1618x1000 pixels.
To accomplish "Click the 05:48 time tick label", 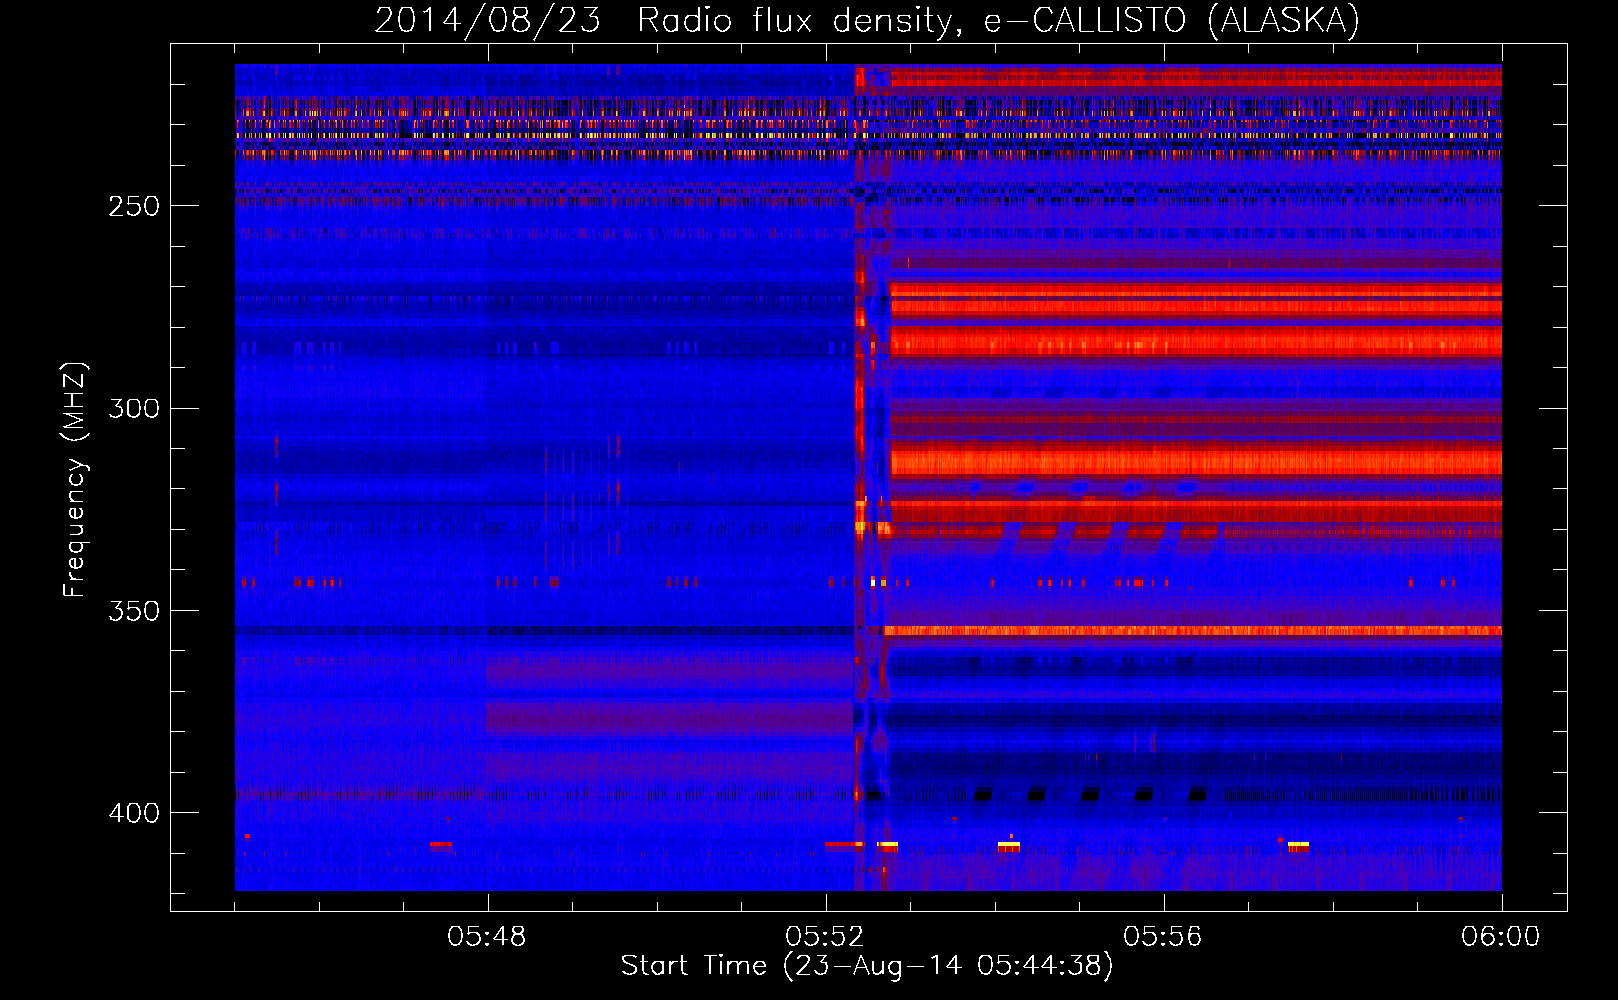I will (x=487, y=937).
